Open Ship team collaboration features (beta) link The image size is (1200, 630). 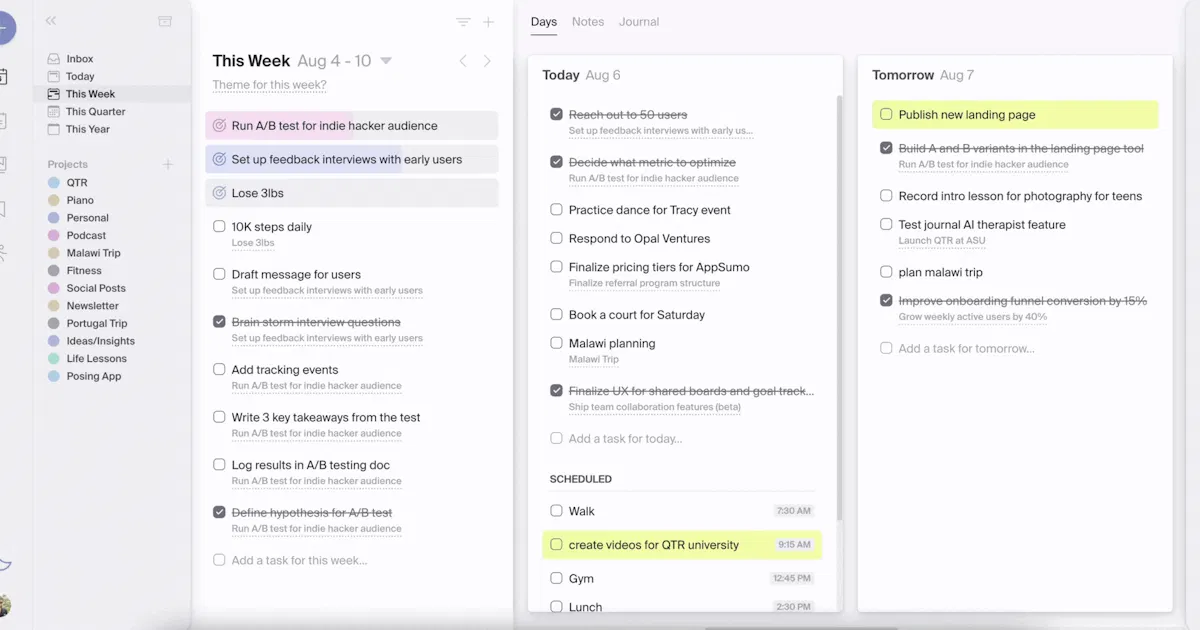(x=655, y=407)
